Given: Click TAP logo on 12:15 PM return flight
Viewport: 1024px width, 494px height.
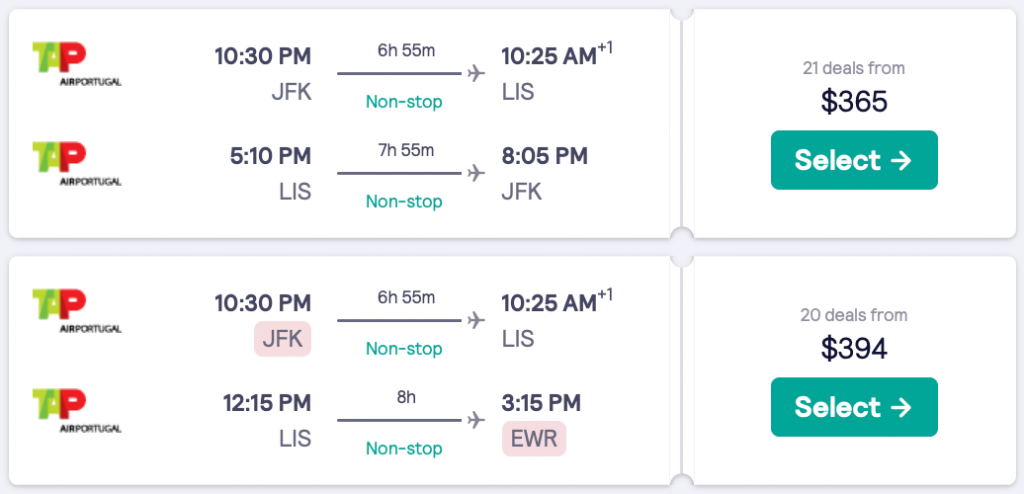Looking at the screenshot, I should click(76, 411).
